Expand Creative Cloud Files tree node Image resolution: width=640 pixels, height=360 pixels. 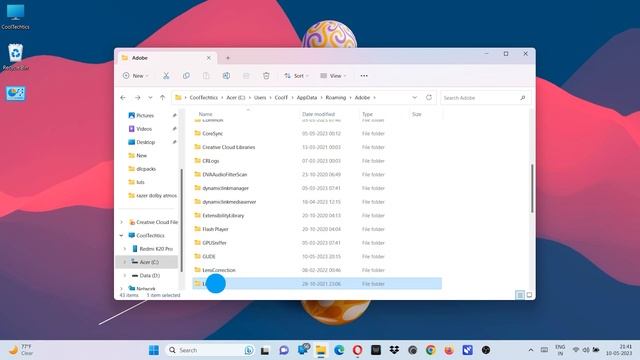pyautogui.click(x=122, y=222)
